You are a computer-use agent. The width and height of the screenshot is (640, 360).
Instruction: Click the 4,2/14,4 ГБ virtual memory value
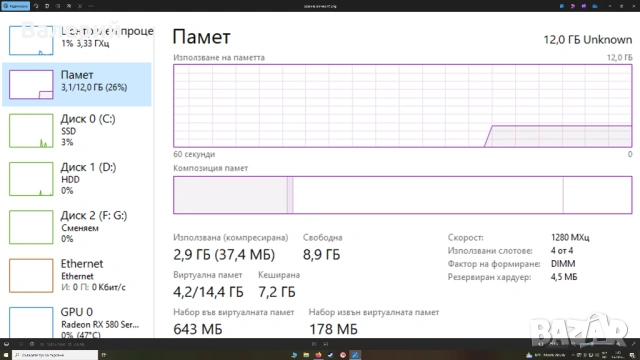click(x=208, y=292)
